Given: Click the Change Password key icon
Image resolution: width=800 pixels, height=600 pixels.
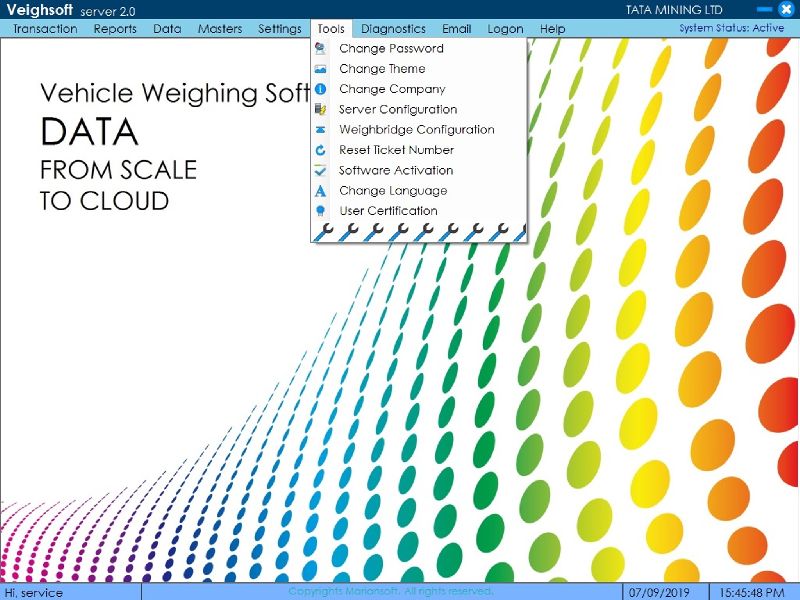Looking at the screenshot, I should [x=320, y=48].
